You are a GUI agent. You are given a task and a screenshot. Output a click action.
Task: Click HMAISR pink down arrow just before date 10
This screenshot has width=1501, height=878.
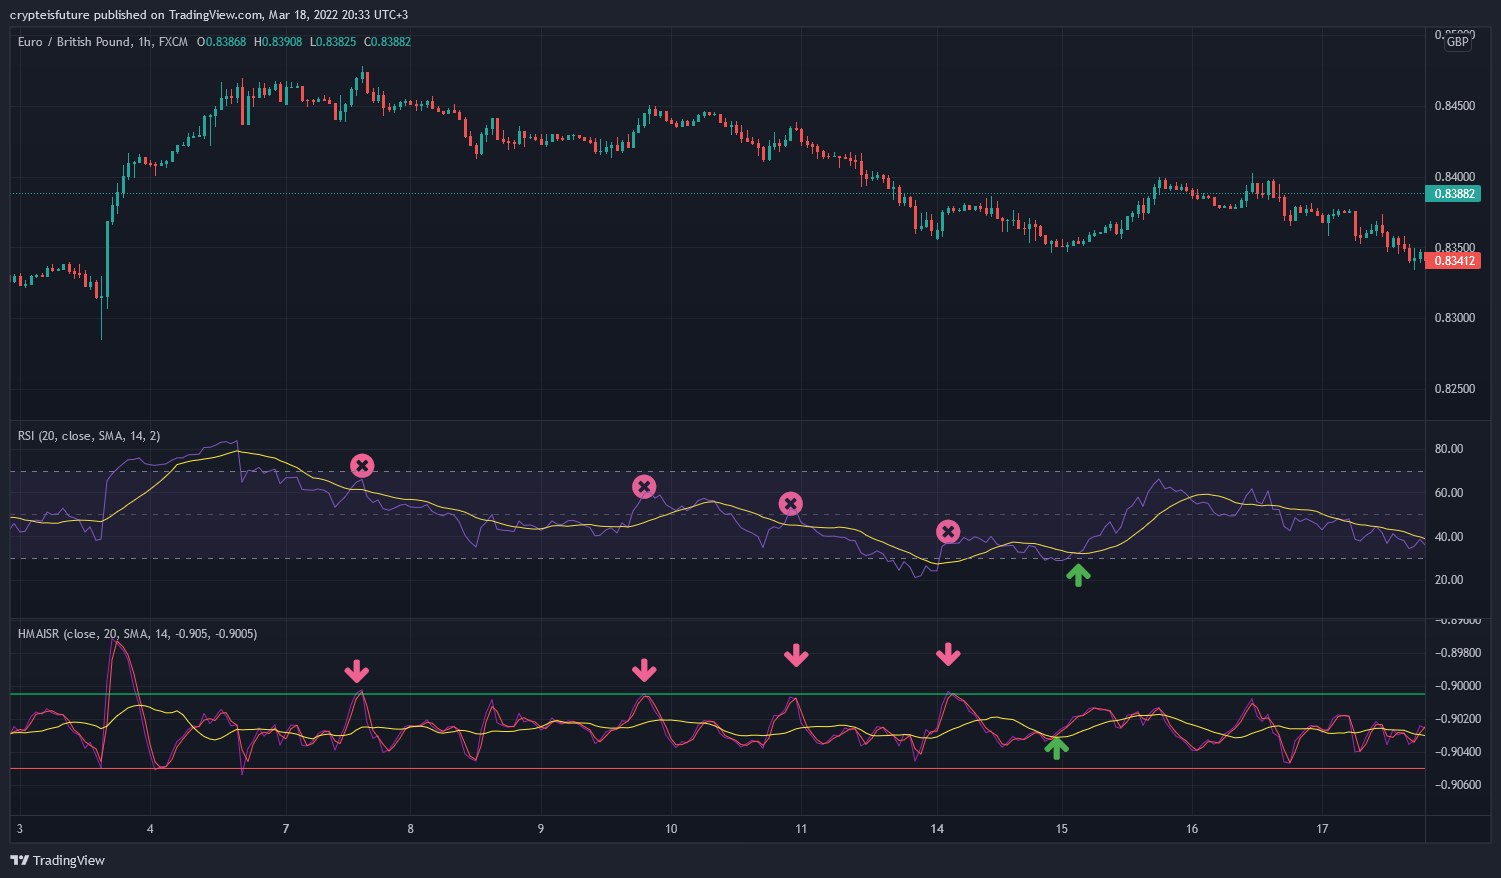pyautogui.click(x=644, y=670)
